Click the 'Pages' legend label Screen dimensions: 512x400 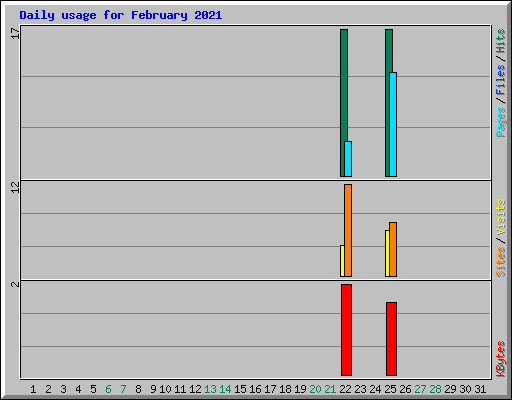tap(500, 122)
